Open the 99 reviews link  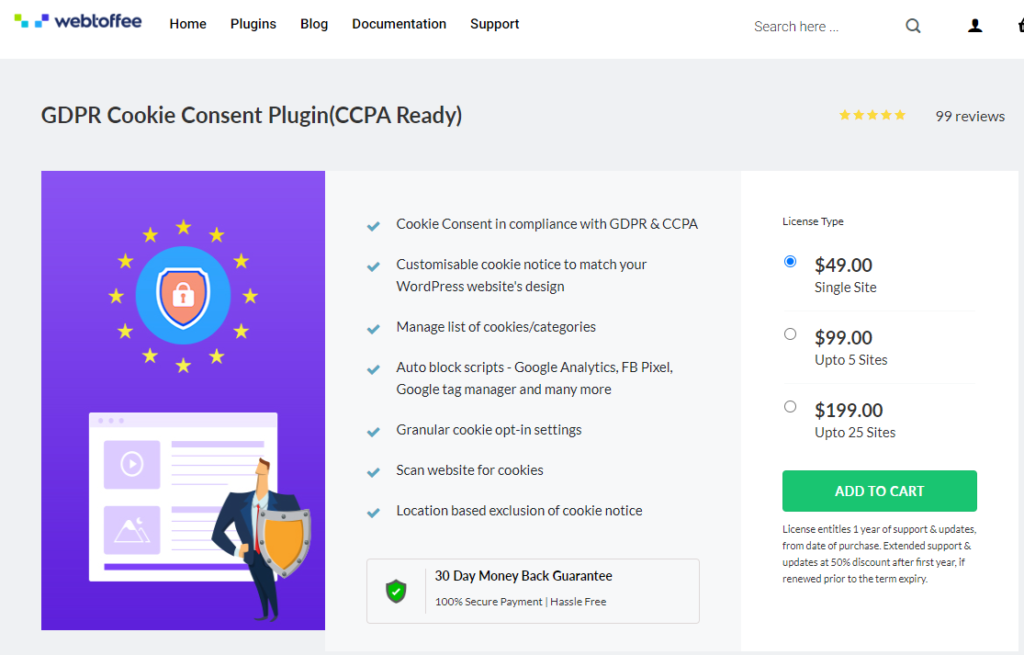[x=970, y=116]
